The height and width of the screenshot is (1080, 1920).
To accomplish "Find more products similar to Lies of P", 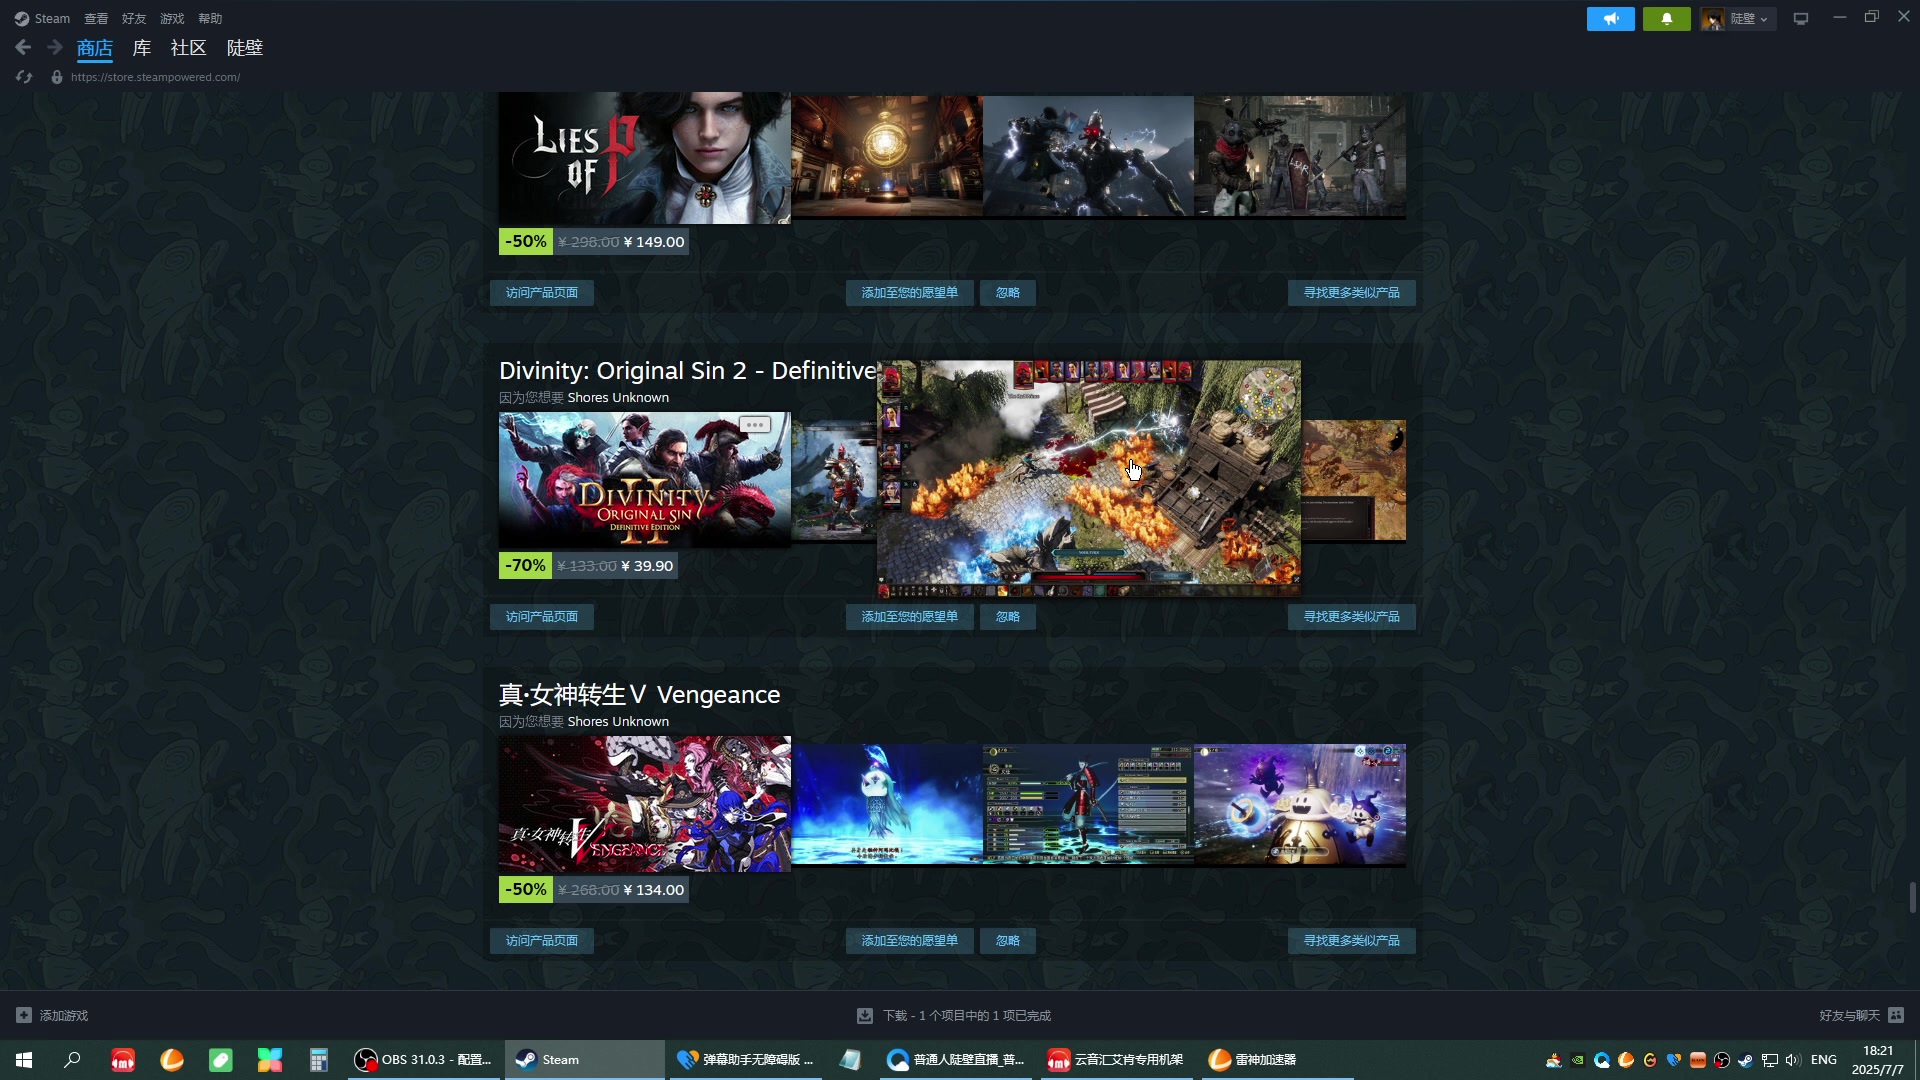I will click(1352, 293).
